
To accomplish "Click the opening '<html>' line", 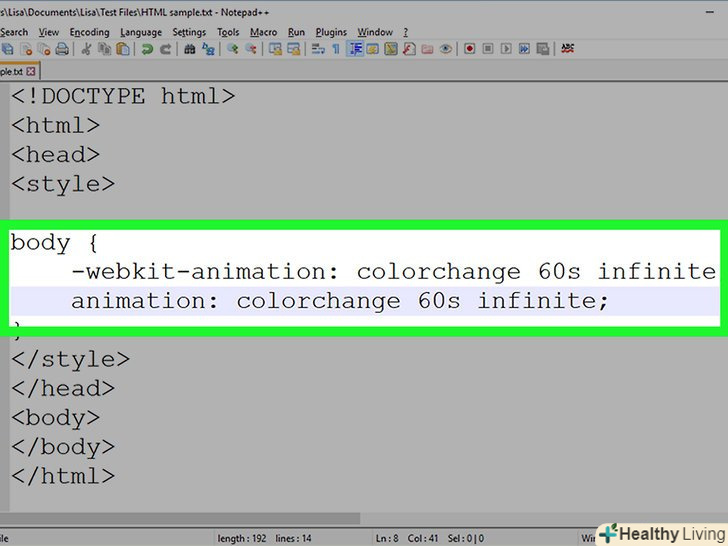I will point(56,125).
